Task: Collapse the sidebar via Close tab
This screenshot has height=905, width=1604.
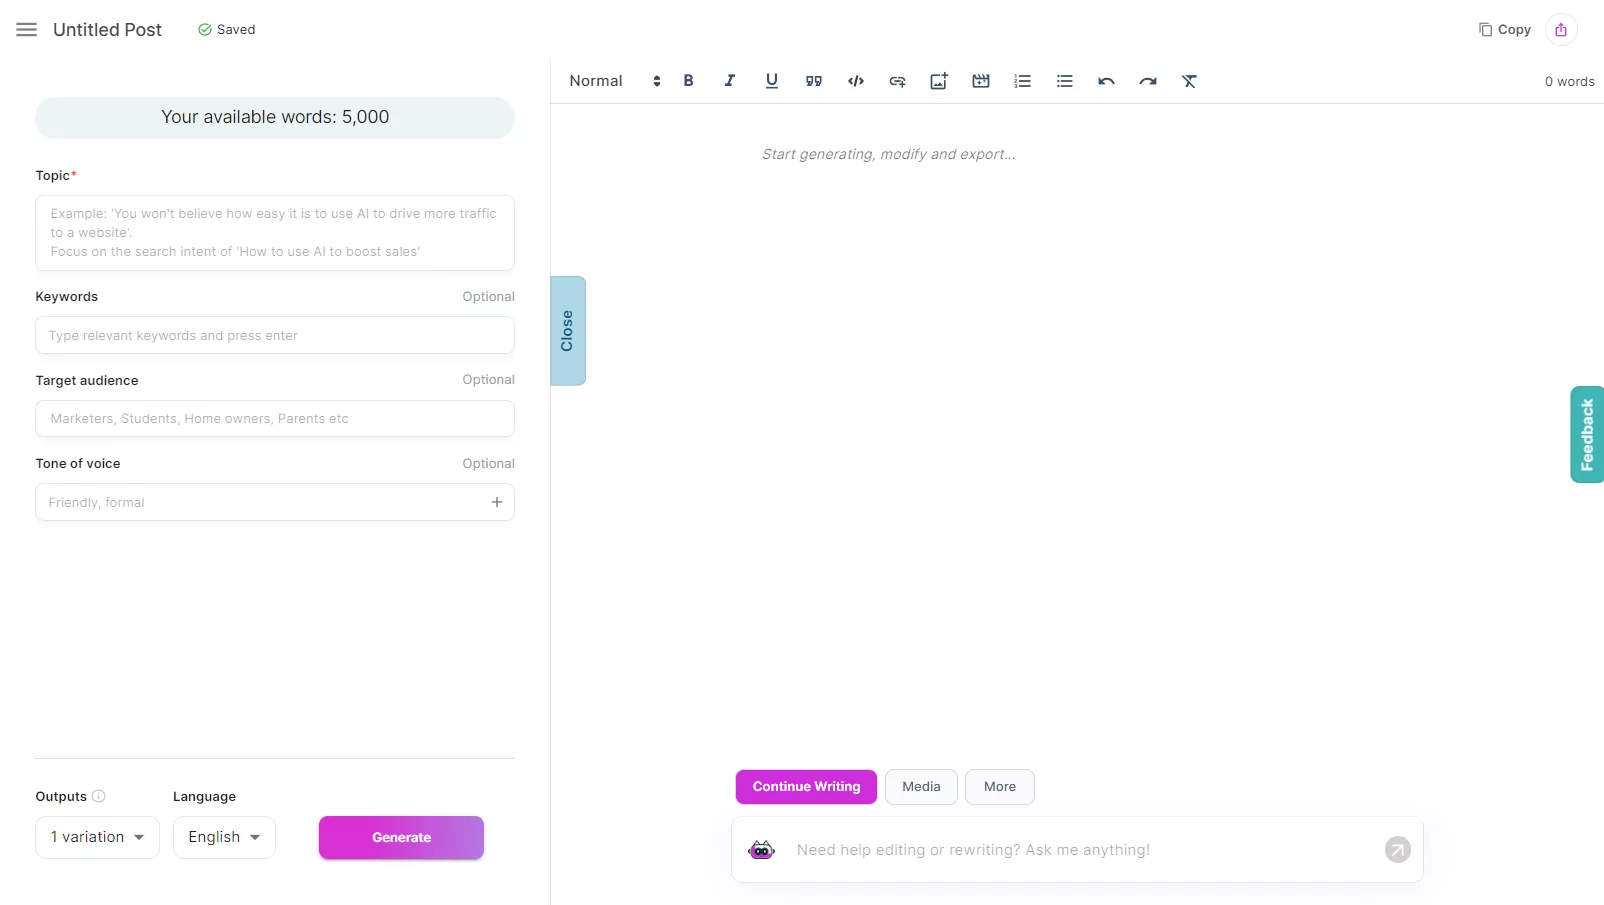Action: pos(567,331)
